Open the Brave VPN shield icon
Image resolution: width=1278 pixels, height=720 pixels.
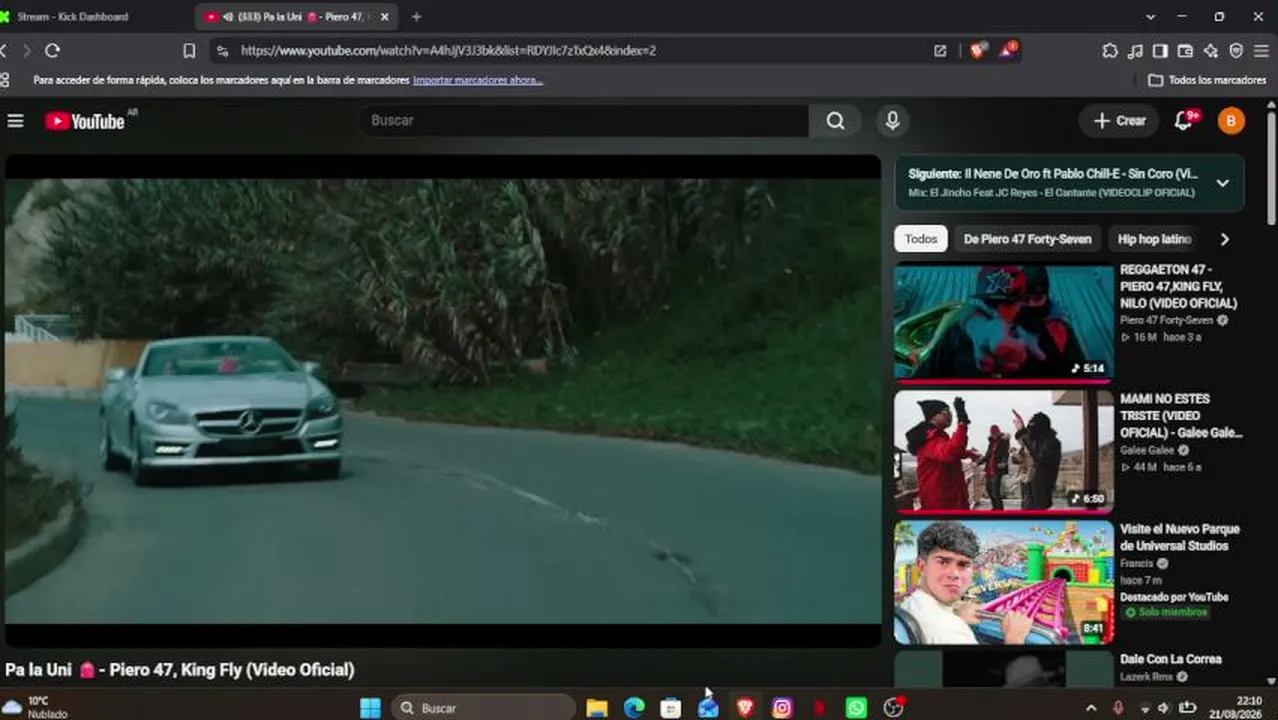1236,51
